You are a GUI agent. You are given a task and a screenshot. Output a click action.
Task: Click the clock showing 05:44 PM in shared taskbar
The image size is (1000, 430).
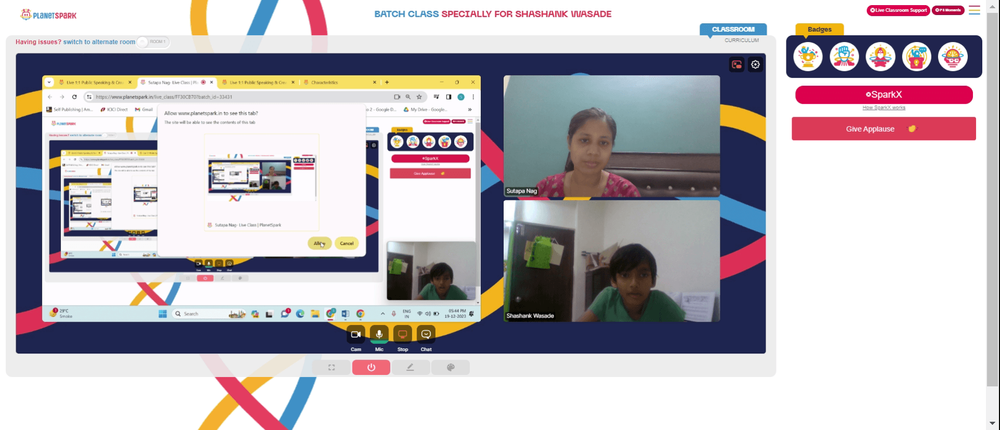click(456, 313)
